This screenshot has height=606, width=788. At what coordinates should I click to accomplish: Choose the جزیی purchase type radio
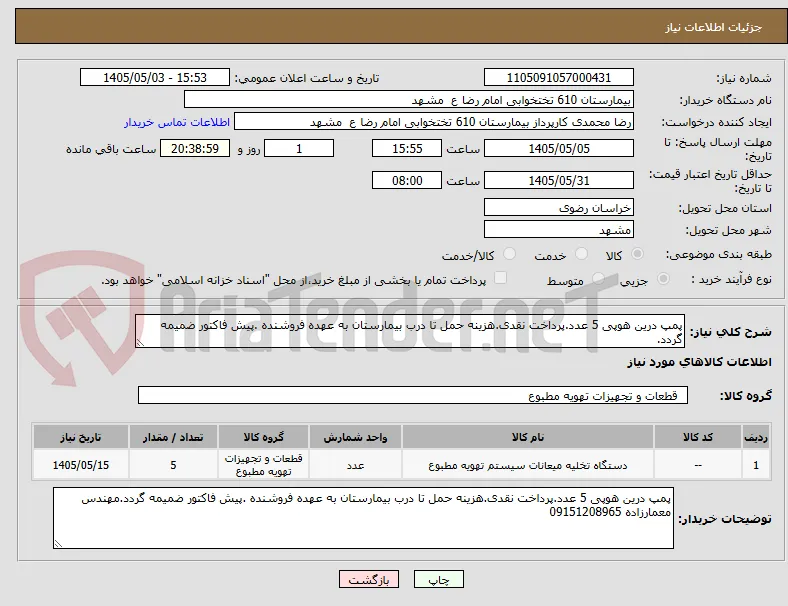(x=663, y=279)
